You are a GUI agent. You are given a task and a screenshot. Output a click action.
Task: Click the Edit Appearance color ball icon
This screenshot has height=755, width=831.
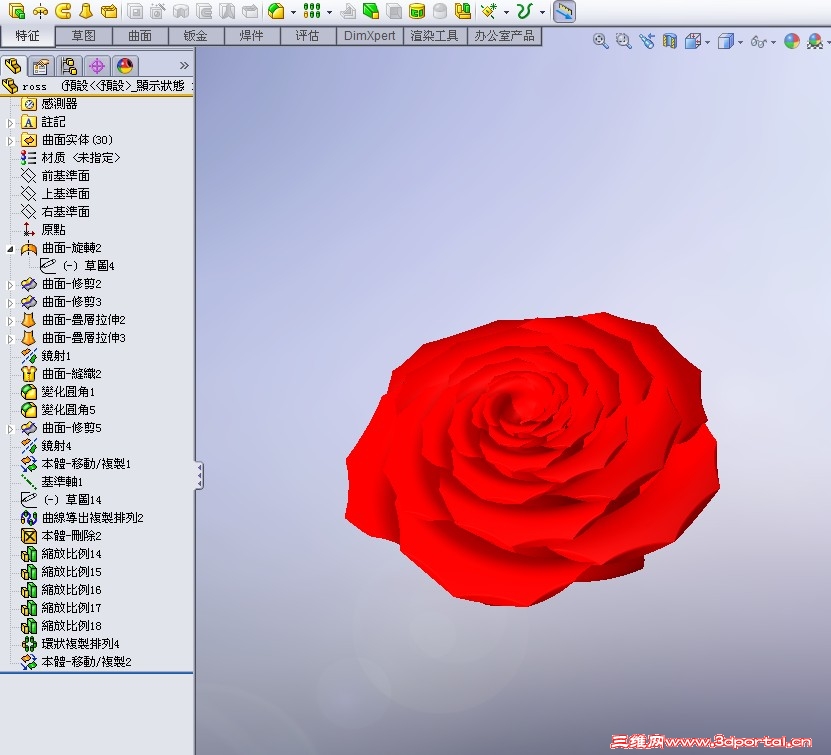click(790, 42)
